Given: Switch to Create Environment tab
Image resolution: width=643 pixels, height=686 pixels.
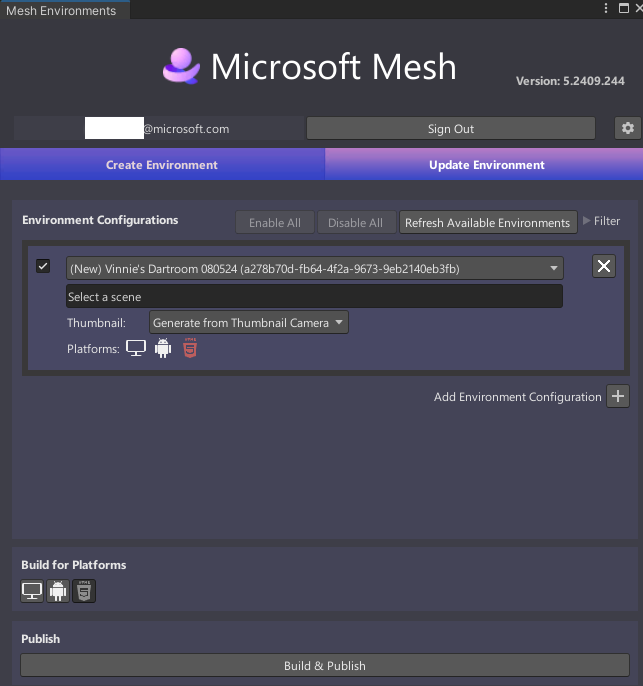Looking at the screenshot, I should pos(162,164).
